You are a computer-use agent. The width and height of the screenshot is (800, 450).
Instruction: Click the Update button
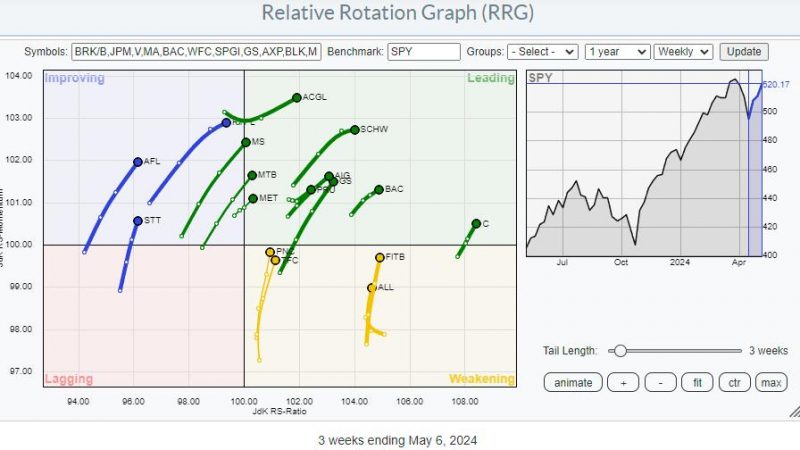point(743,52)
